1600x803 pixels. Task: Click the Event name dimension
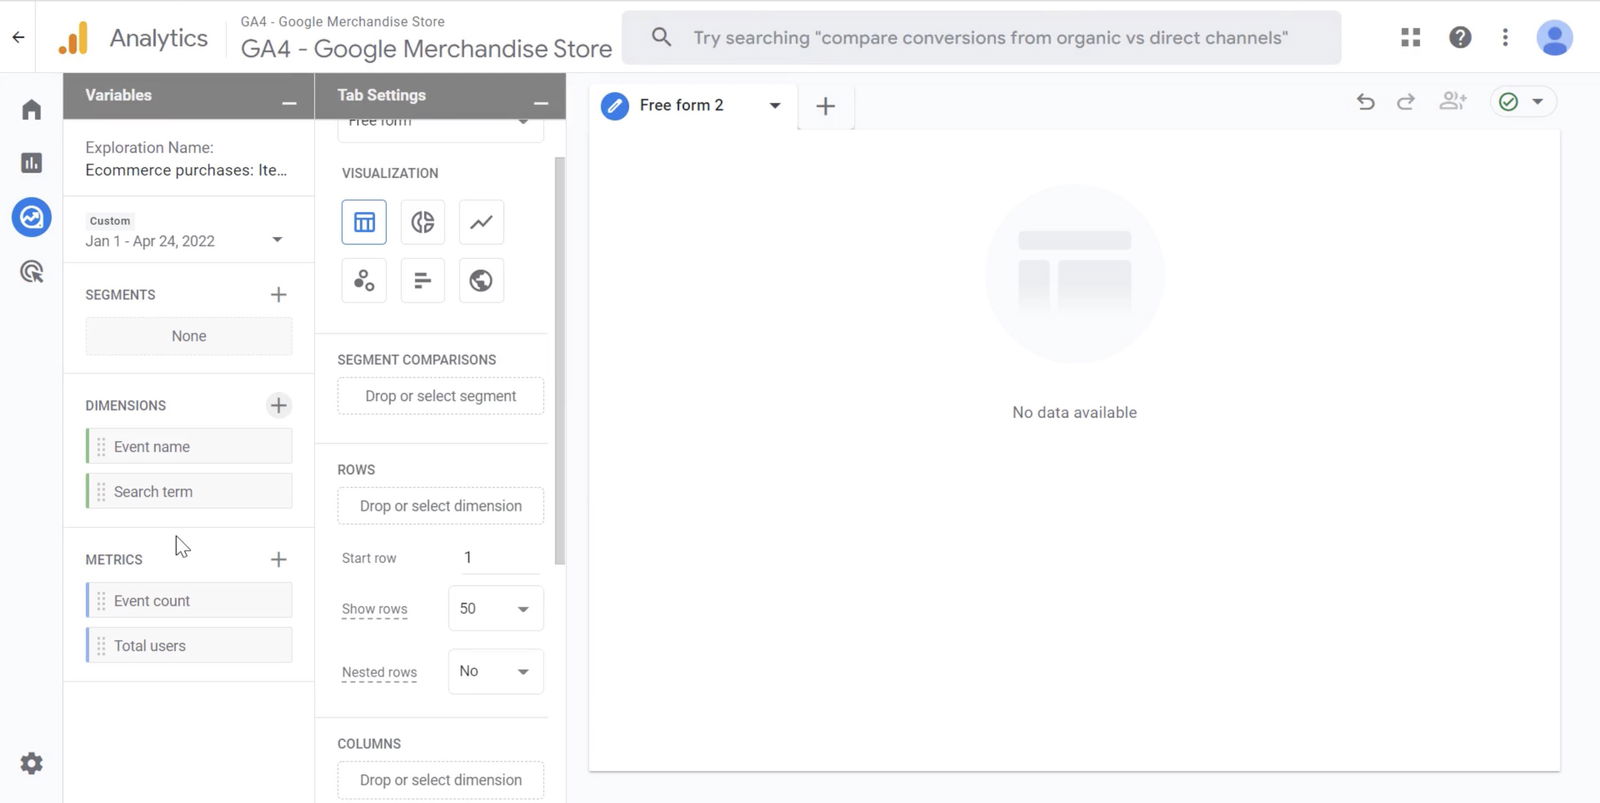coord(190,447)
